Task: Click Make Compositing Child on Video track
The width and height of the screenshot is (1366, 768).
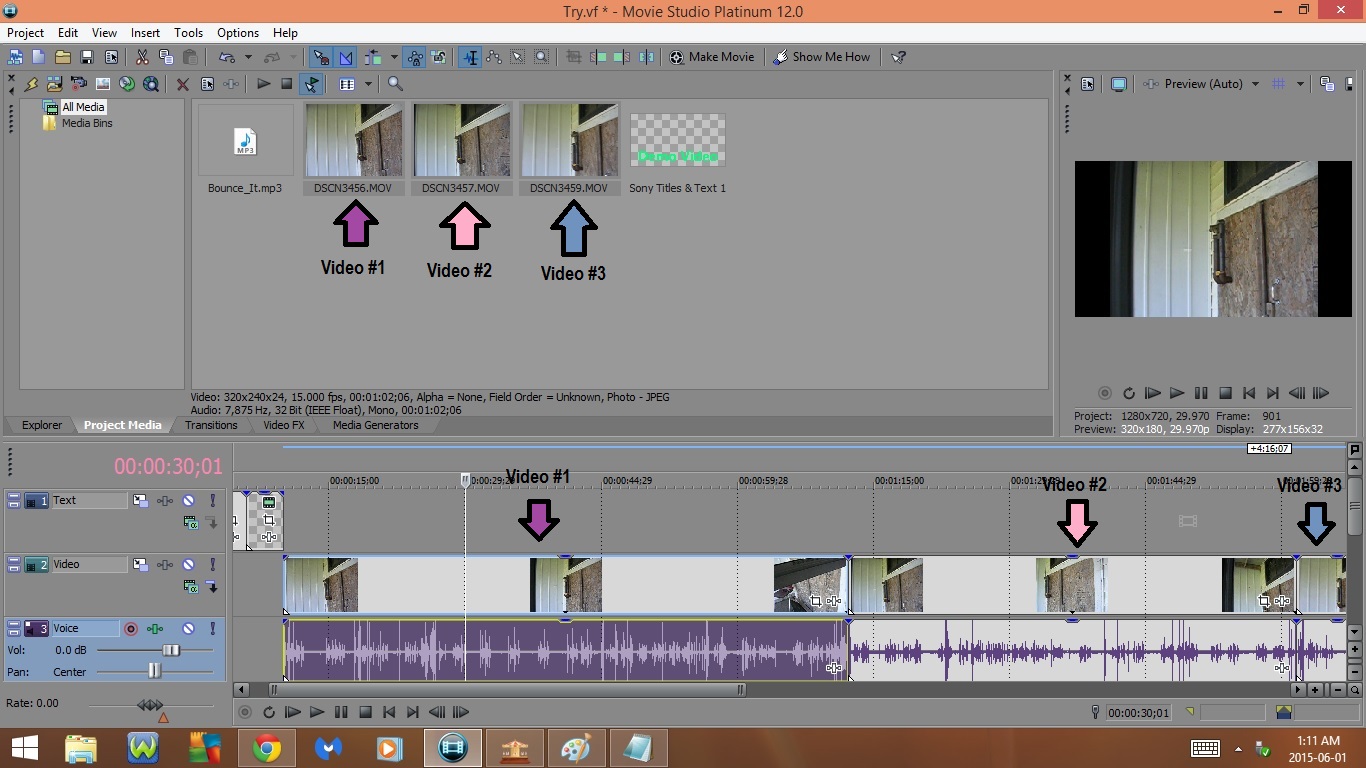Action: 213,587
